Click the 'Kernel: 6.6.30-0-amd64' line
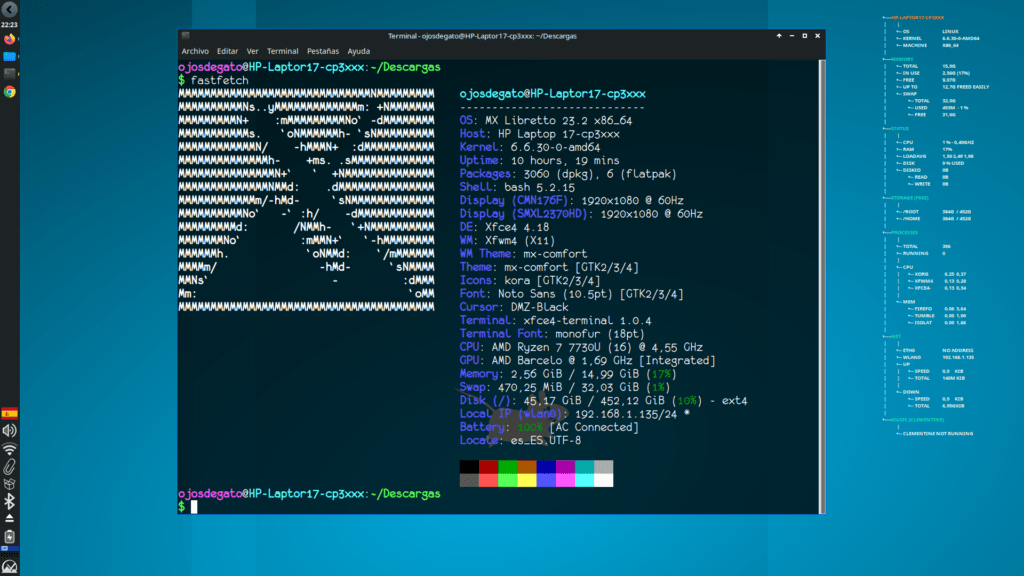 point(530,148)
